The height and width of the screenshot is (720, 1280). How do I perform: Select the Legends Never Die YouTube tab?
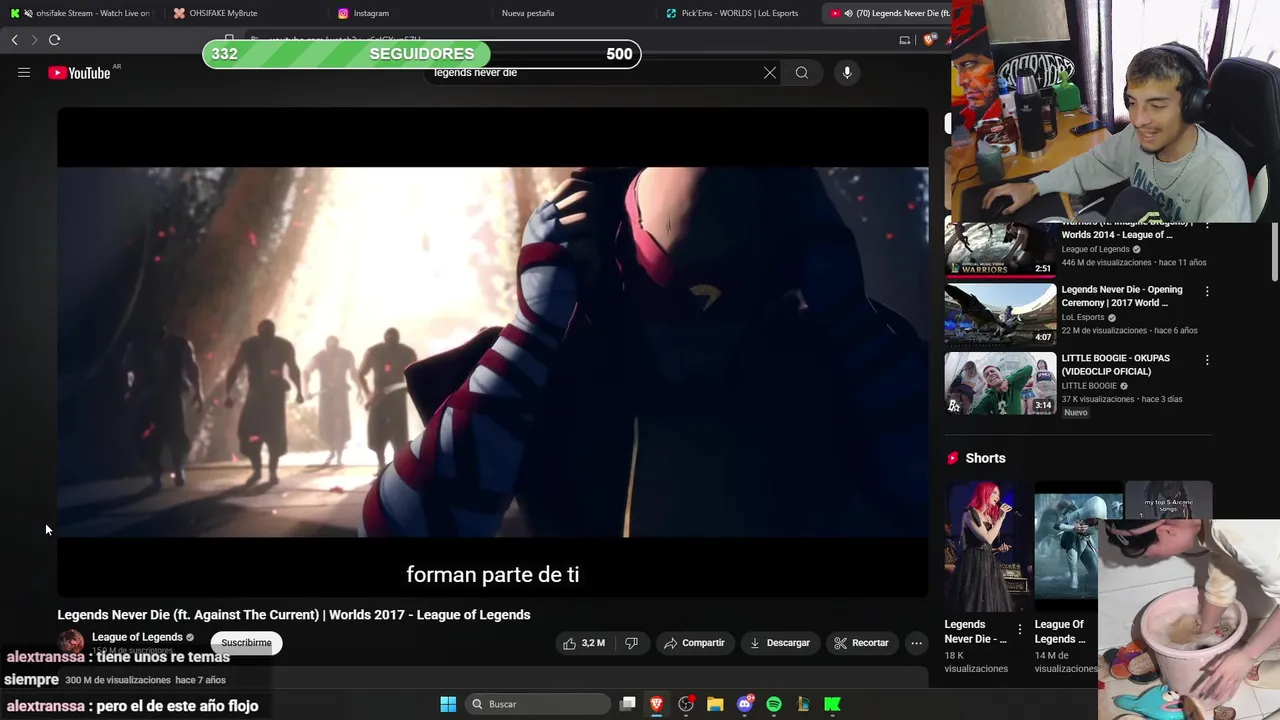[886, 13]
